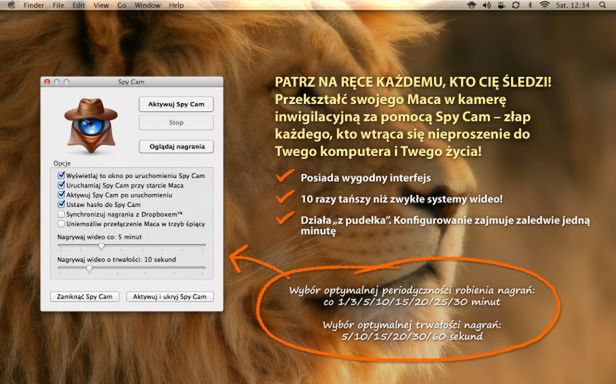Click Aktywuj i ukryj Spy Cam
Image resolution: width=616 pixels, height=384 pixels.
tap(170, 296)
